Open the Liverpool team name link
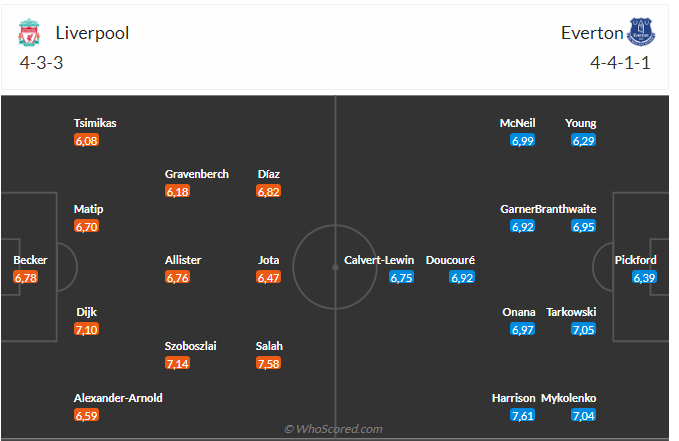 coord(92,33)
